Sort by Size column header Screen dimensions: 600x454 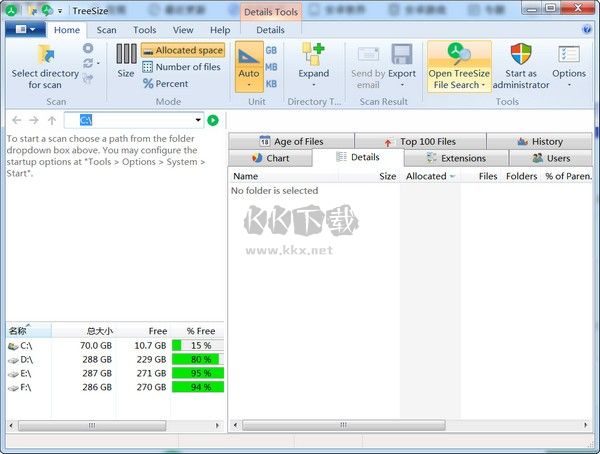point(369,176)
